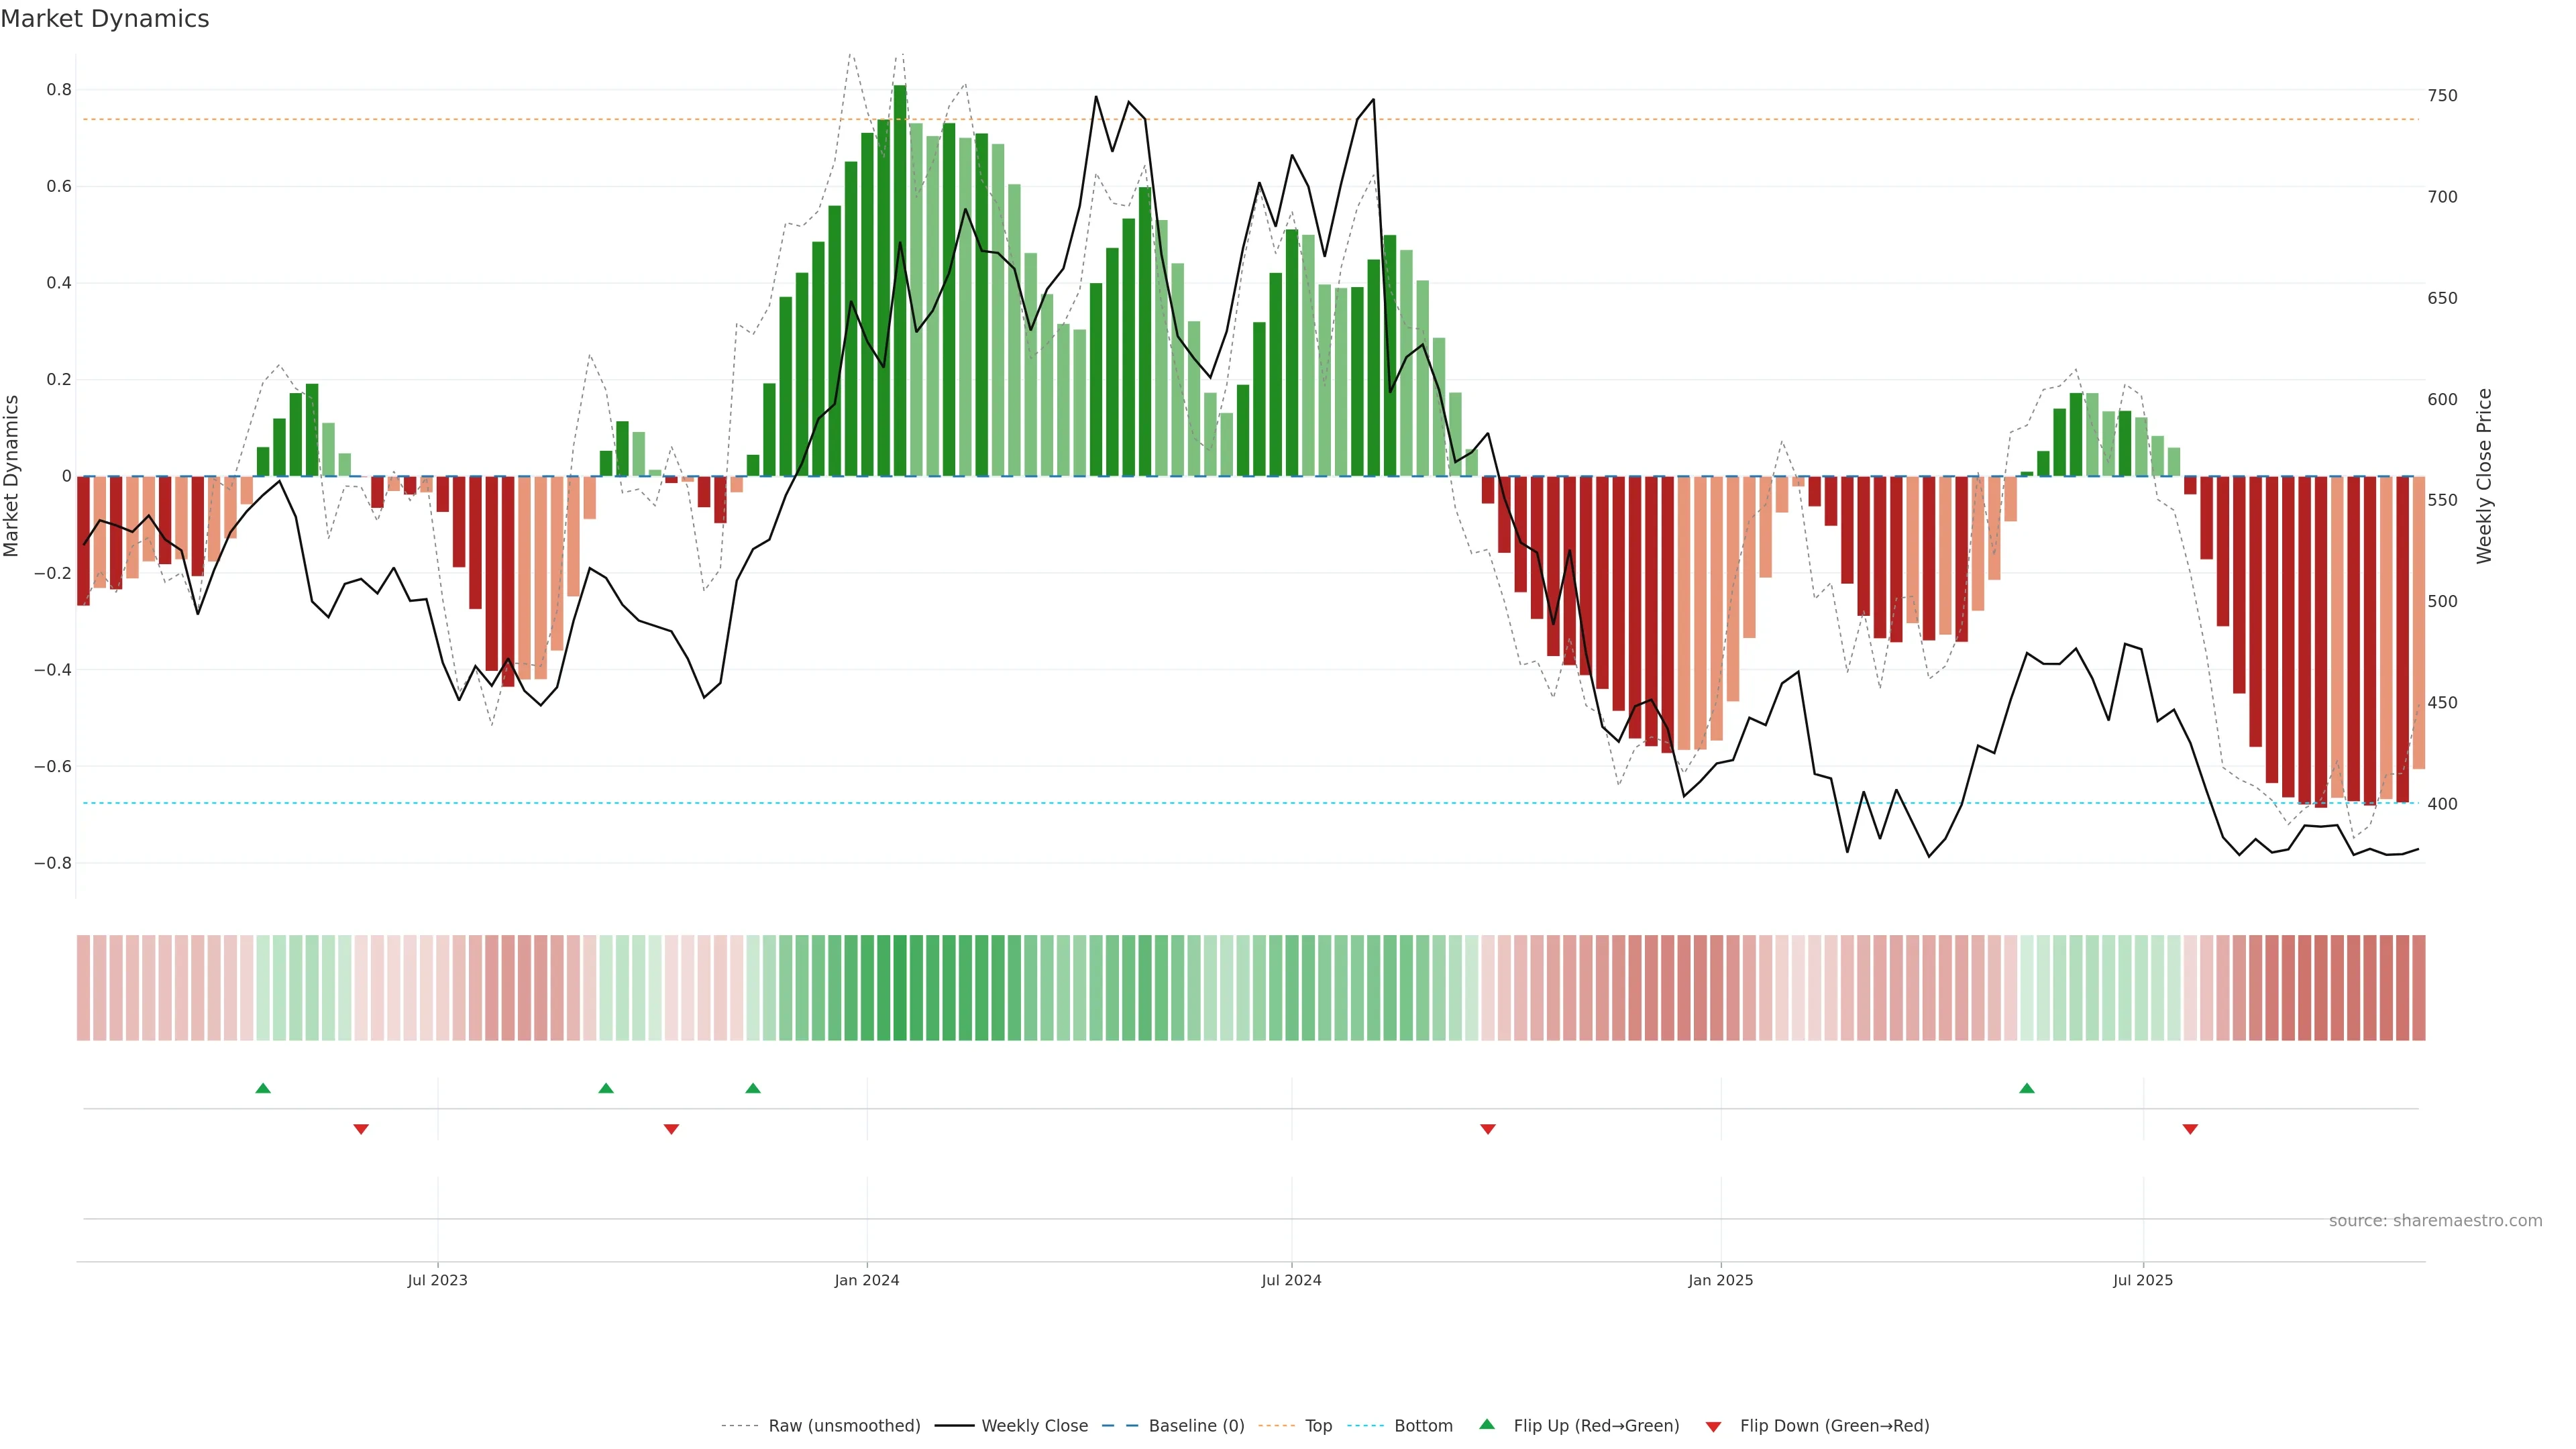Click the green flip-up triangle just before Jan 2024
This screenshot has height=1449, width=2576.
pos(753,1088)
